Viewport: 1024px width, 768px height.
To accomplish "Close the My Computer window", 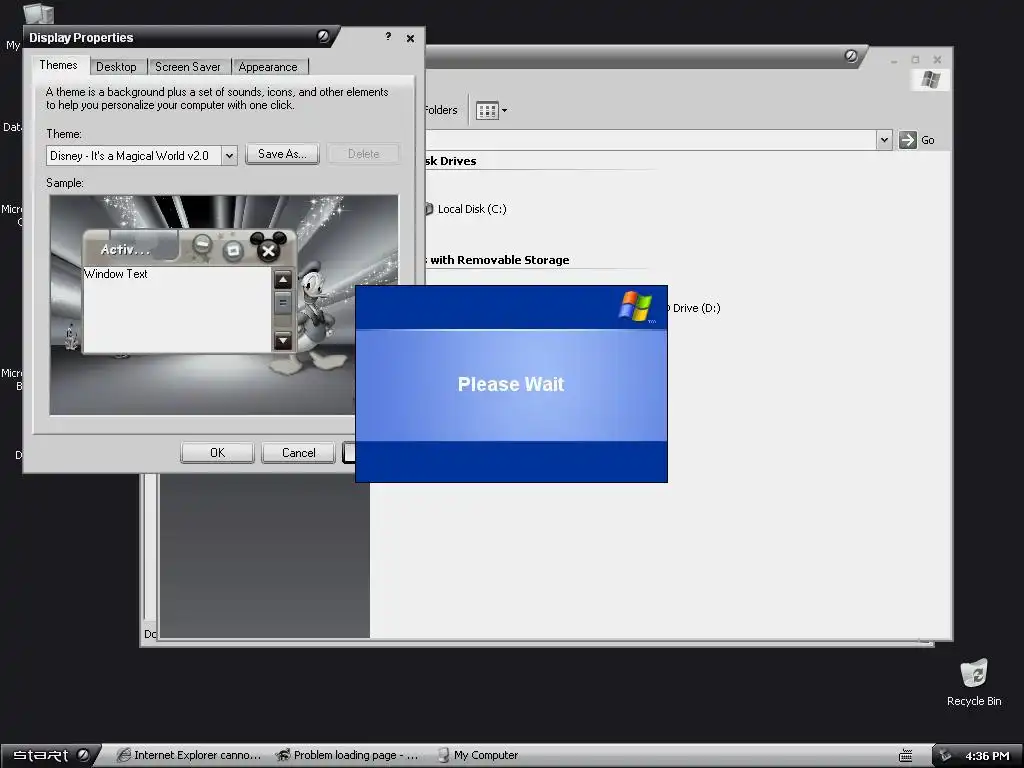I will pyautogui.click(x=937, y=59).
